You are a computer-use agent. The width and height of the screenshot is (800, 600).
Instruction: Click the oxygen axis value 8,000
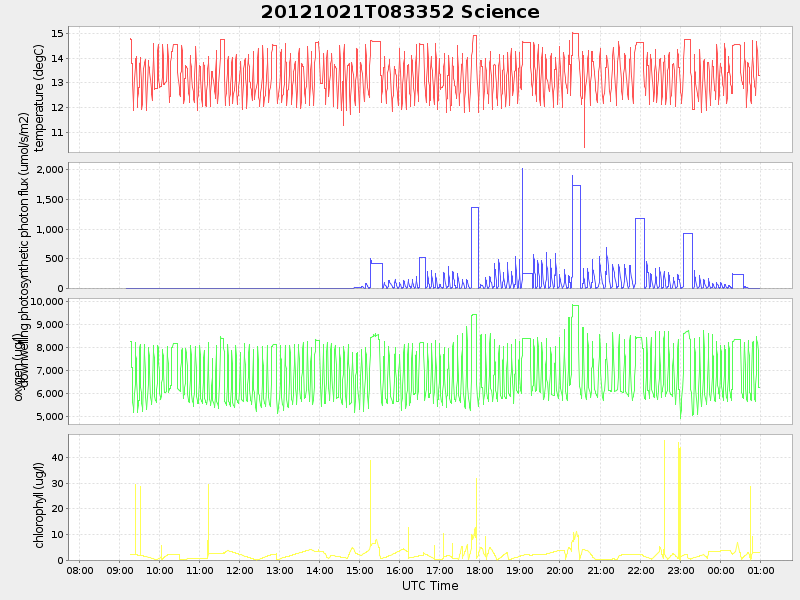49,347
